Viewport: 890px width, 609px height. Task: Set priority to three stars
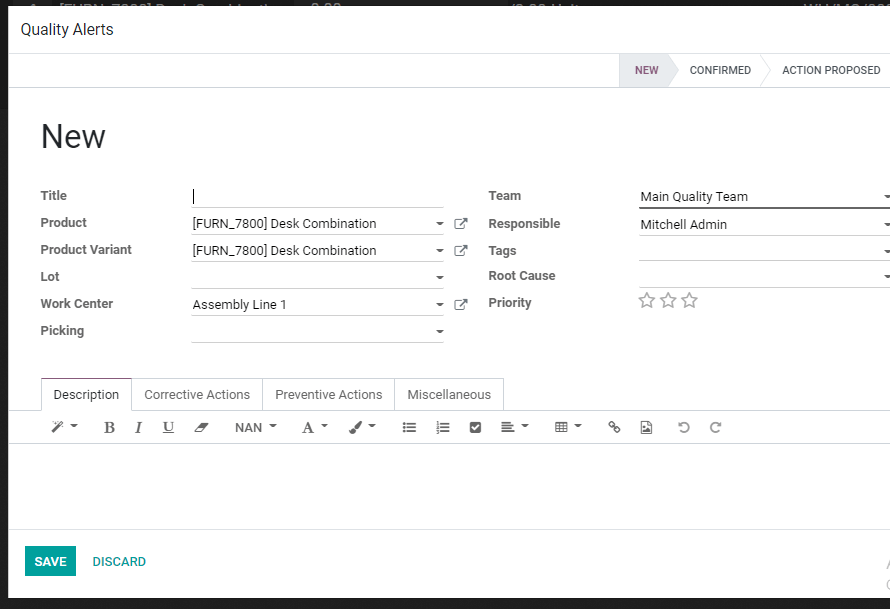(689, 300)
